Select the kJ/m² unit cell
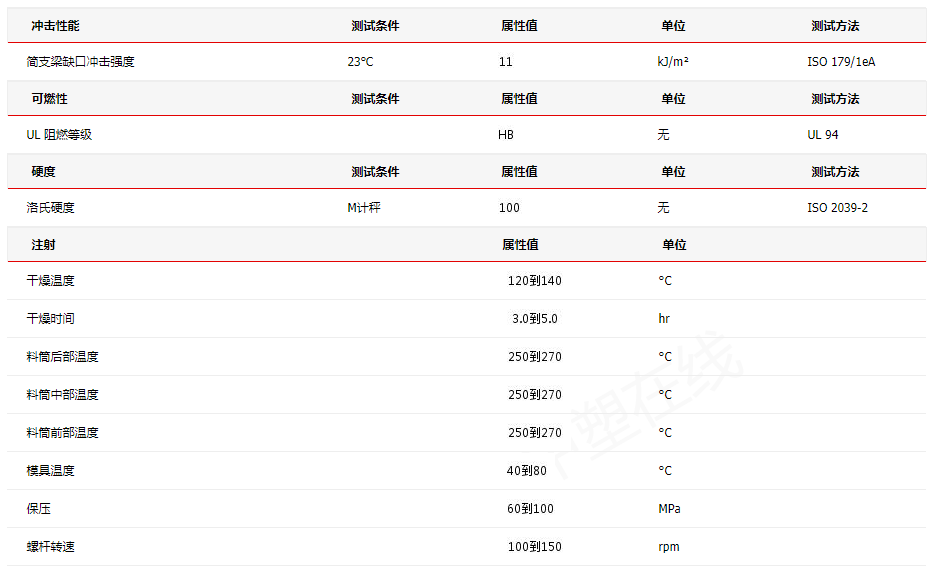Viewport: 941px width, 567px height. (x=673, y=62)
